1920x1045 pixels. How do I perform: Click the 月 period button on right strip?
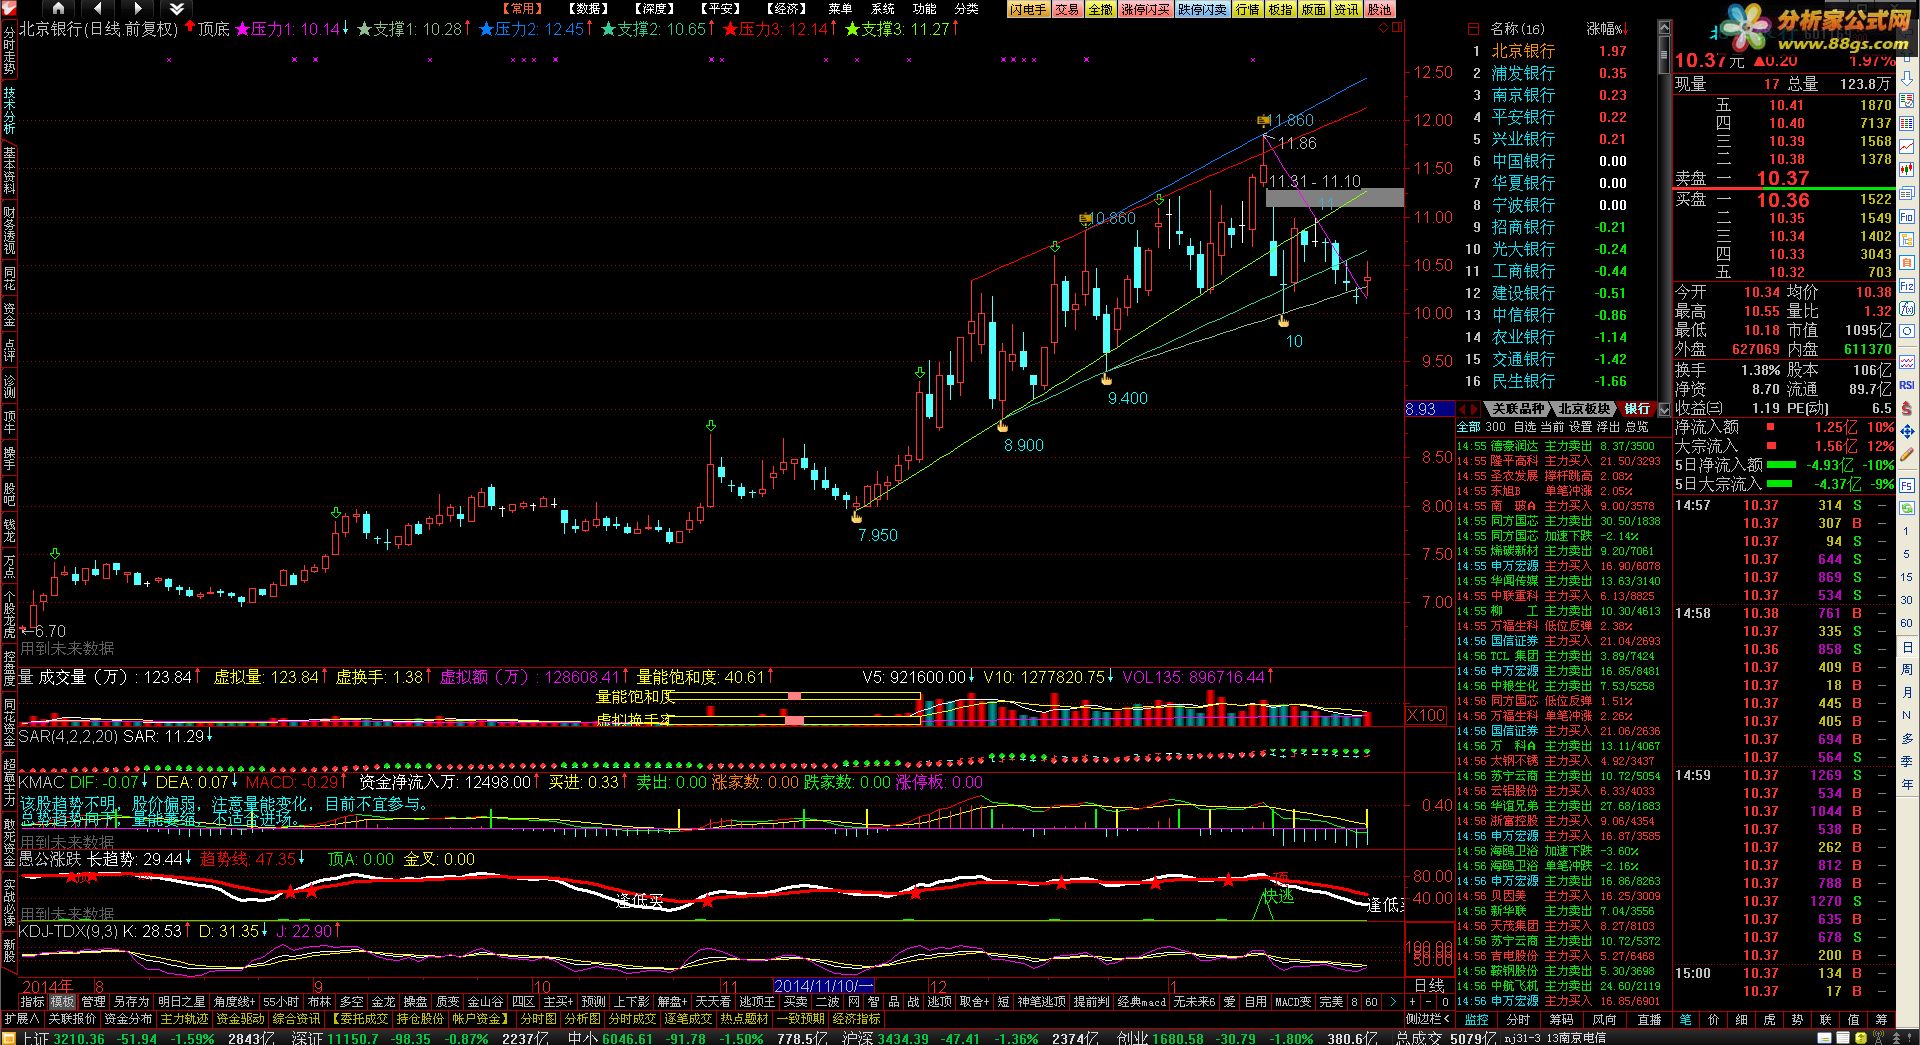click(x=1907, y=692)
